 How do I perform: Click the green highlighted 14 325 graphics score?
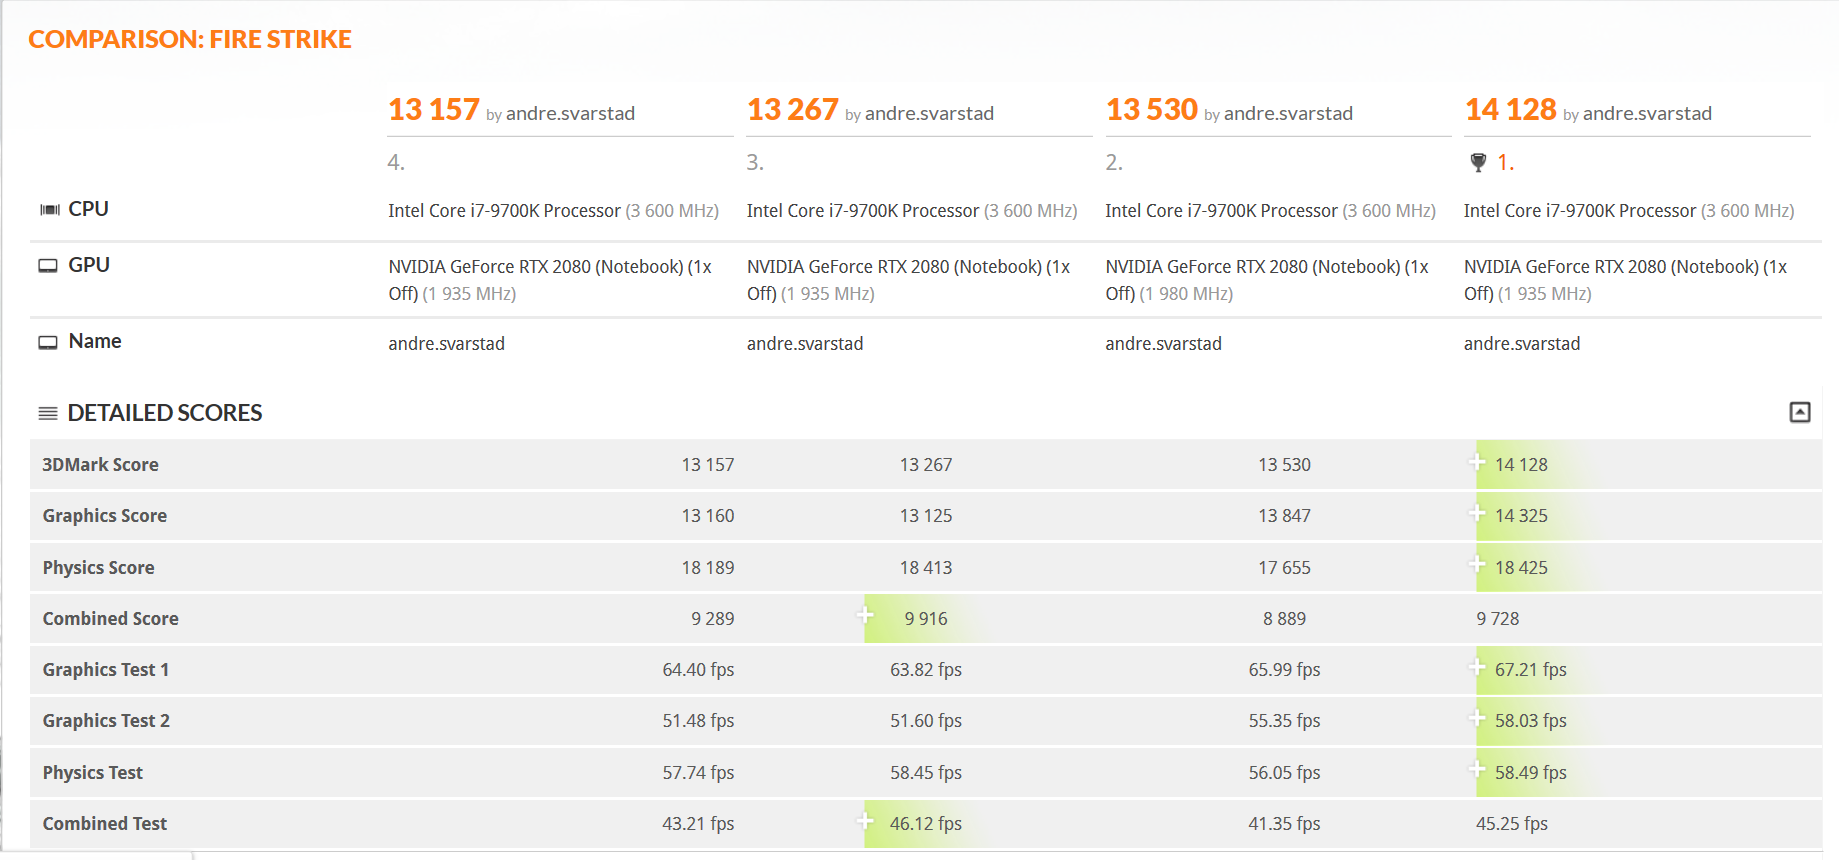[x=1521, y=516]
